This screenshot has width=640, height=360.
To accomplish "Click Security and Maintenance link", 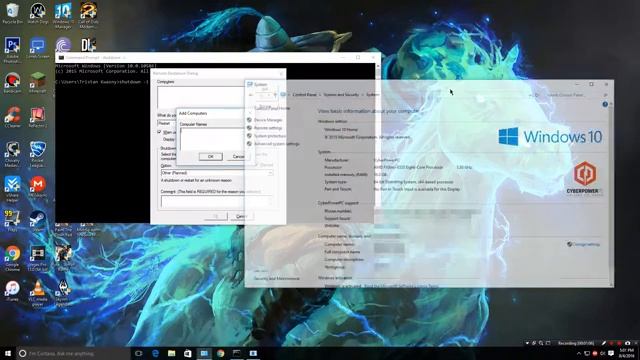I will pos(276,278).
